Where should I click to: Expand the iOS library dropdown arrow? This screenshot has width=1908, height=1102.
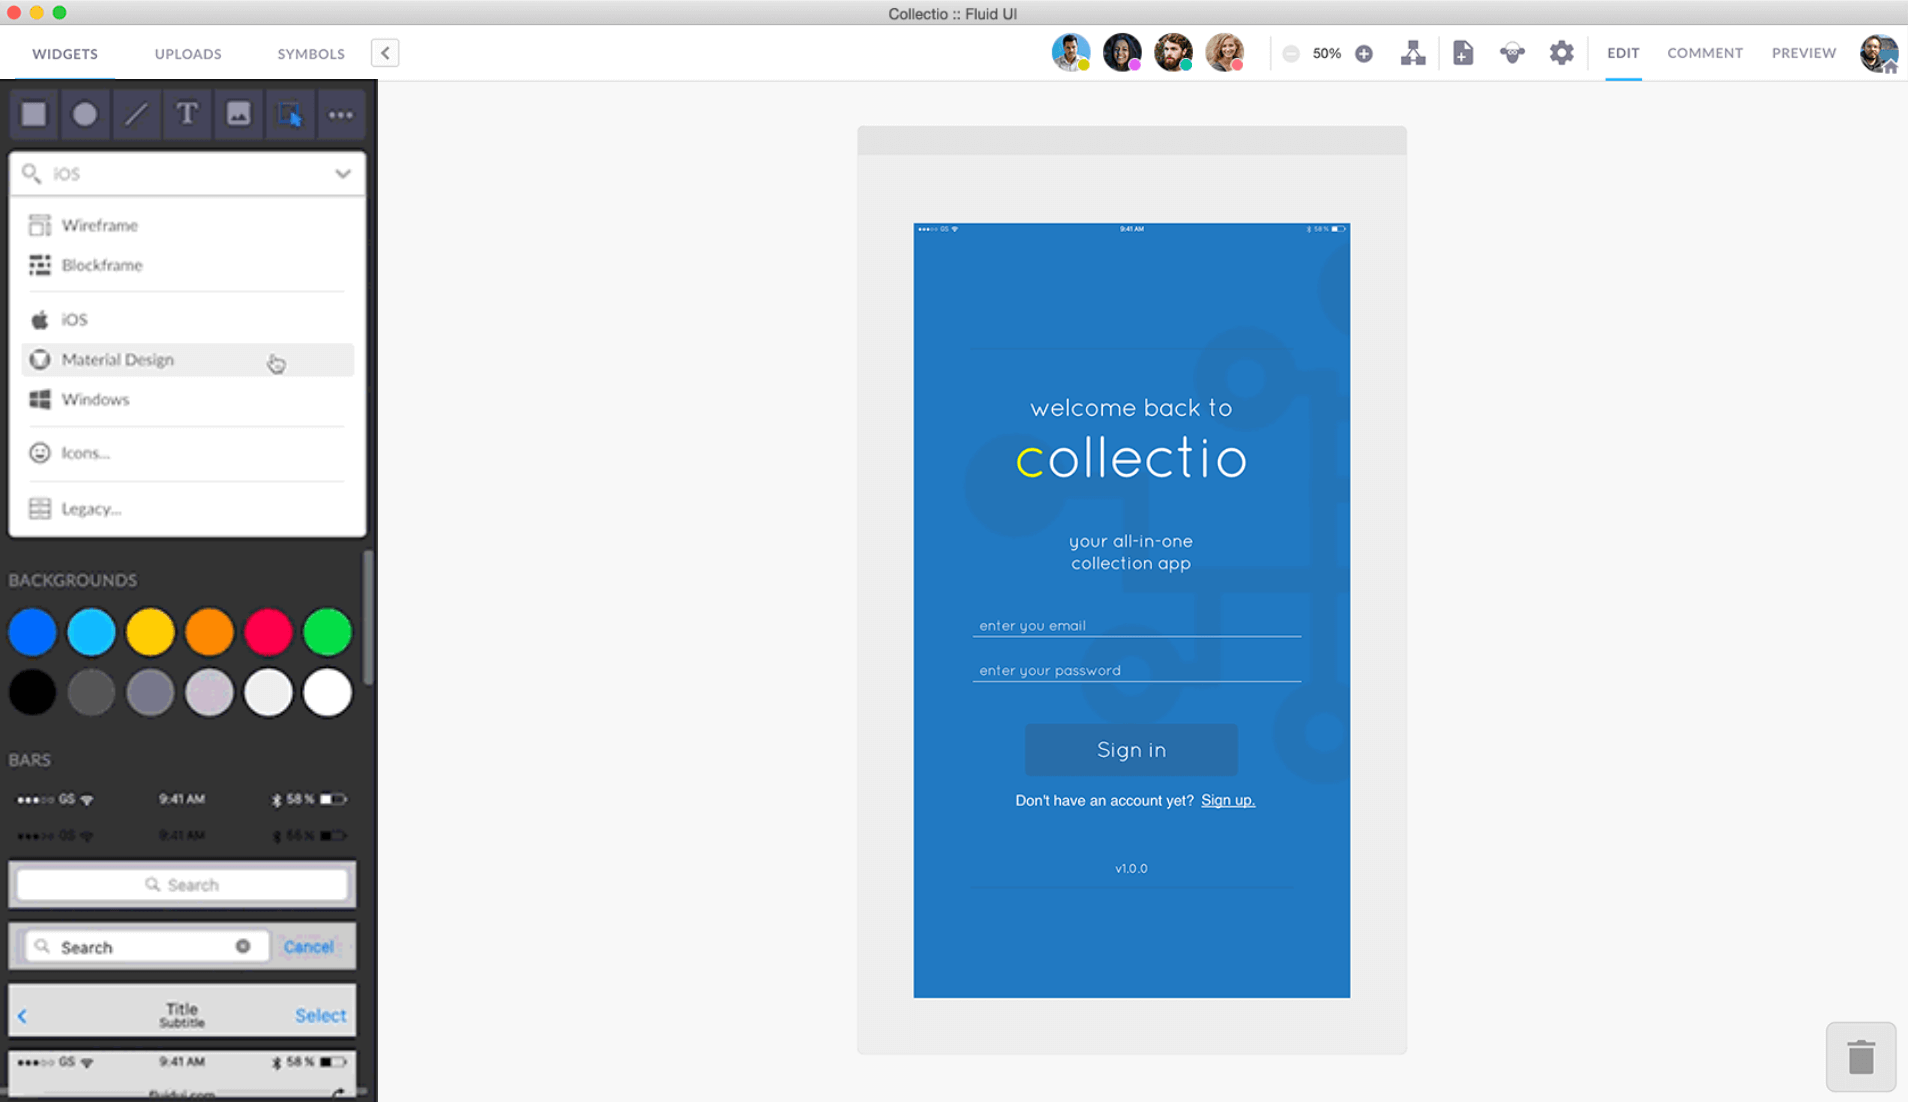tap(343, 174)
